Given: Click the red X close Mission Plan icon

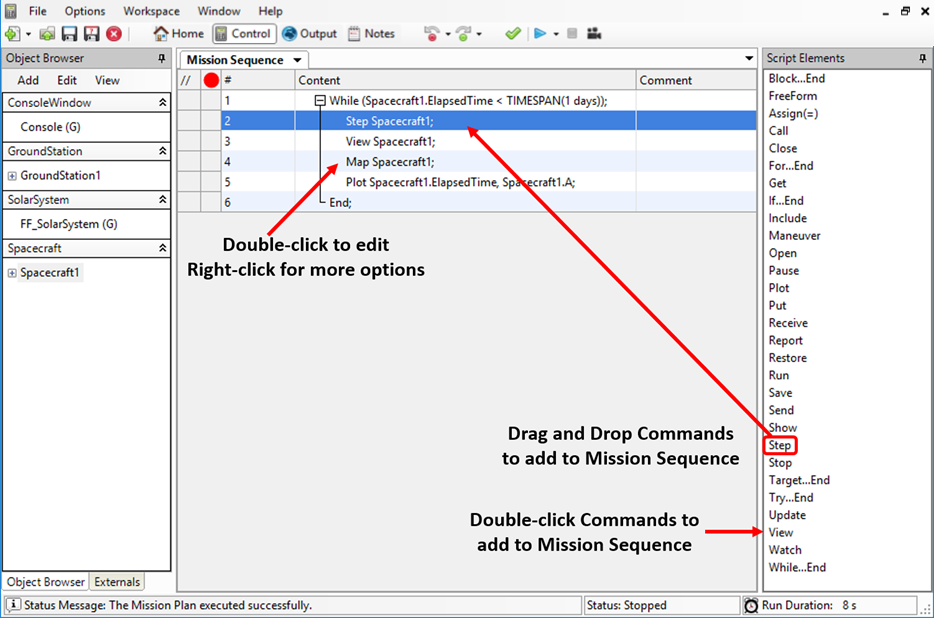Looking at the screenshot, I should tap(114, 34).
